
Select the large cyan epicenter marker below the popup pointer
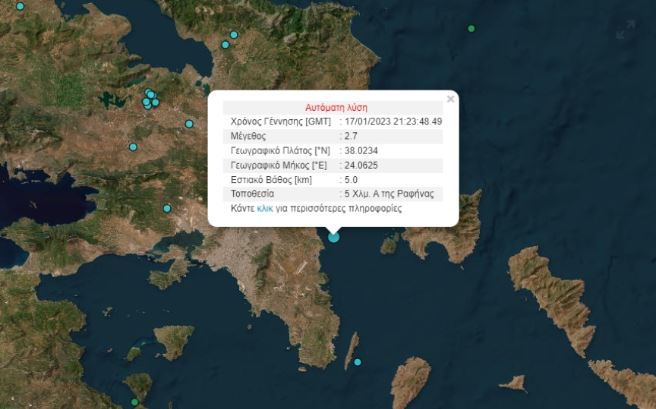(x=334, y=236)
